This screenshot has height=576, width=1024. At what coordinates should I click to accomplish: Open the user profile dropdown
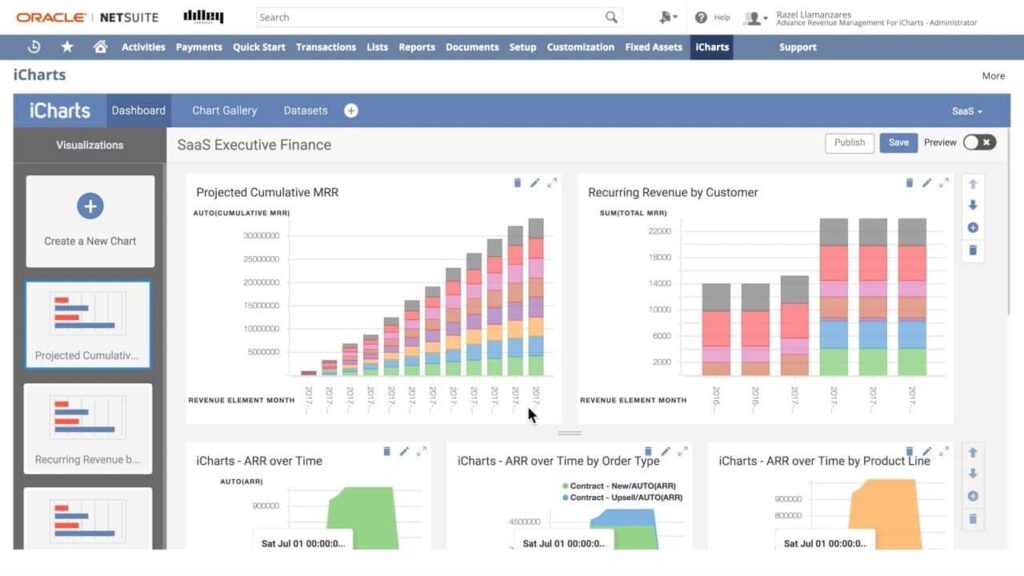click(x=756, y=18)
